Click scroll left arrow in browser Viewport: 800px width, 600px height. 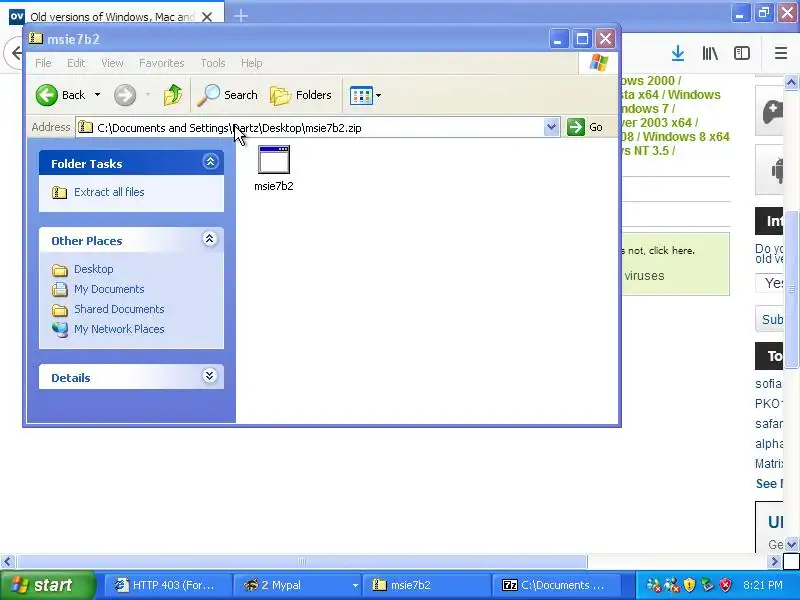point(7,562)
